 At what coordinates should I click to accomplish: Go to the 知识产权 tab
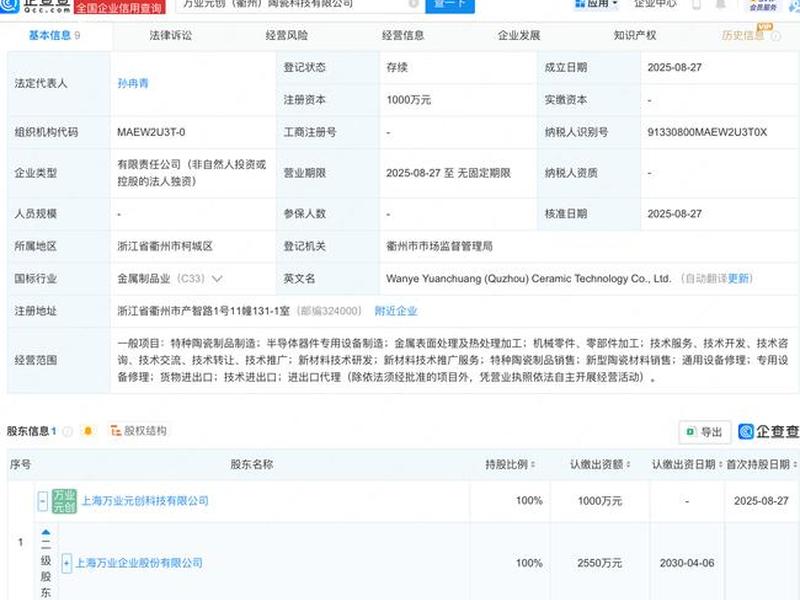(x=635, y=35)
